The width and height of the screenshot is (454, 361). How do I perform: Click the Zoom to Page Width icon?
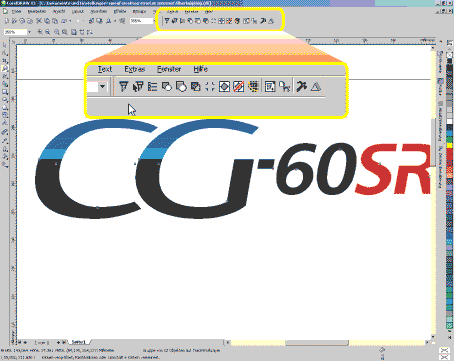[x=82, y=32]
